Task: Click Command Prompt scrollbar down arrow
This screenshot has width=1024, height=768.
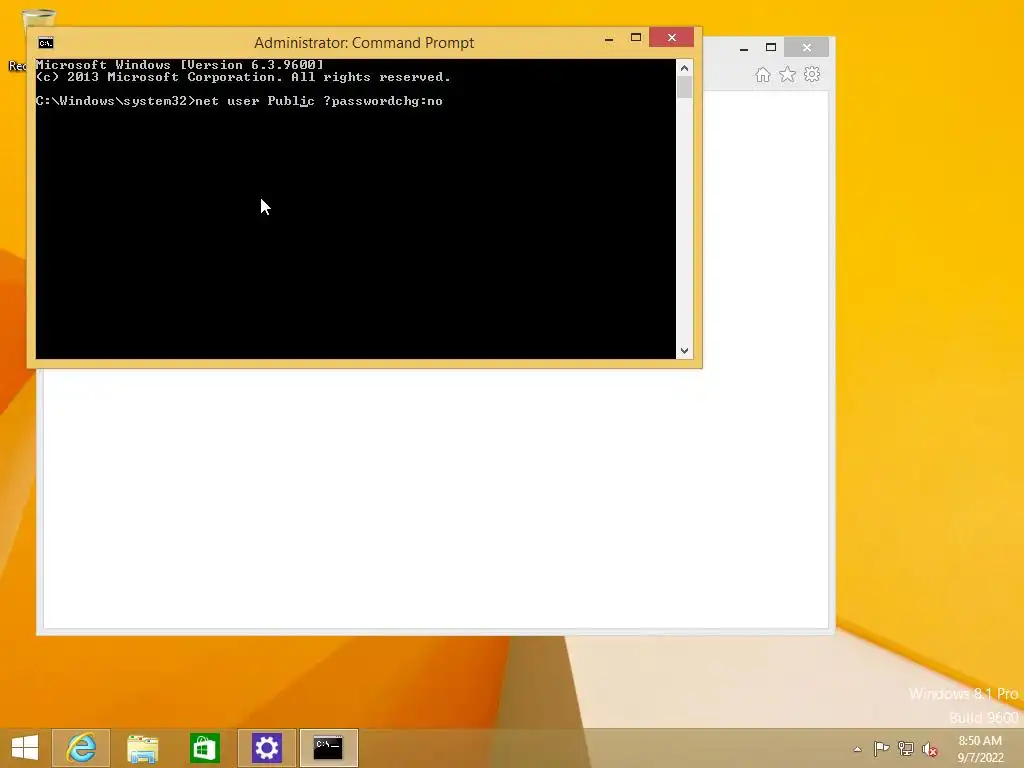Action: tap(684, 351)
